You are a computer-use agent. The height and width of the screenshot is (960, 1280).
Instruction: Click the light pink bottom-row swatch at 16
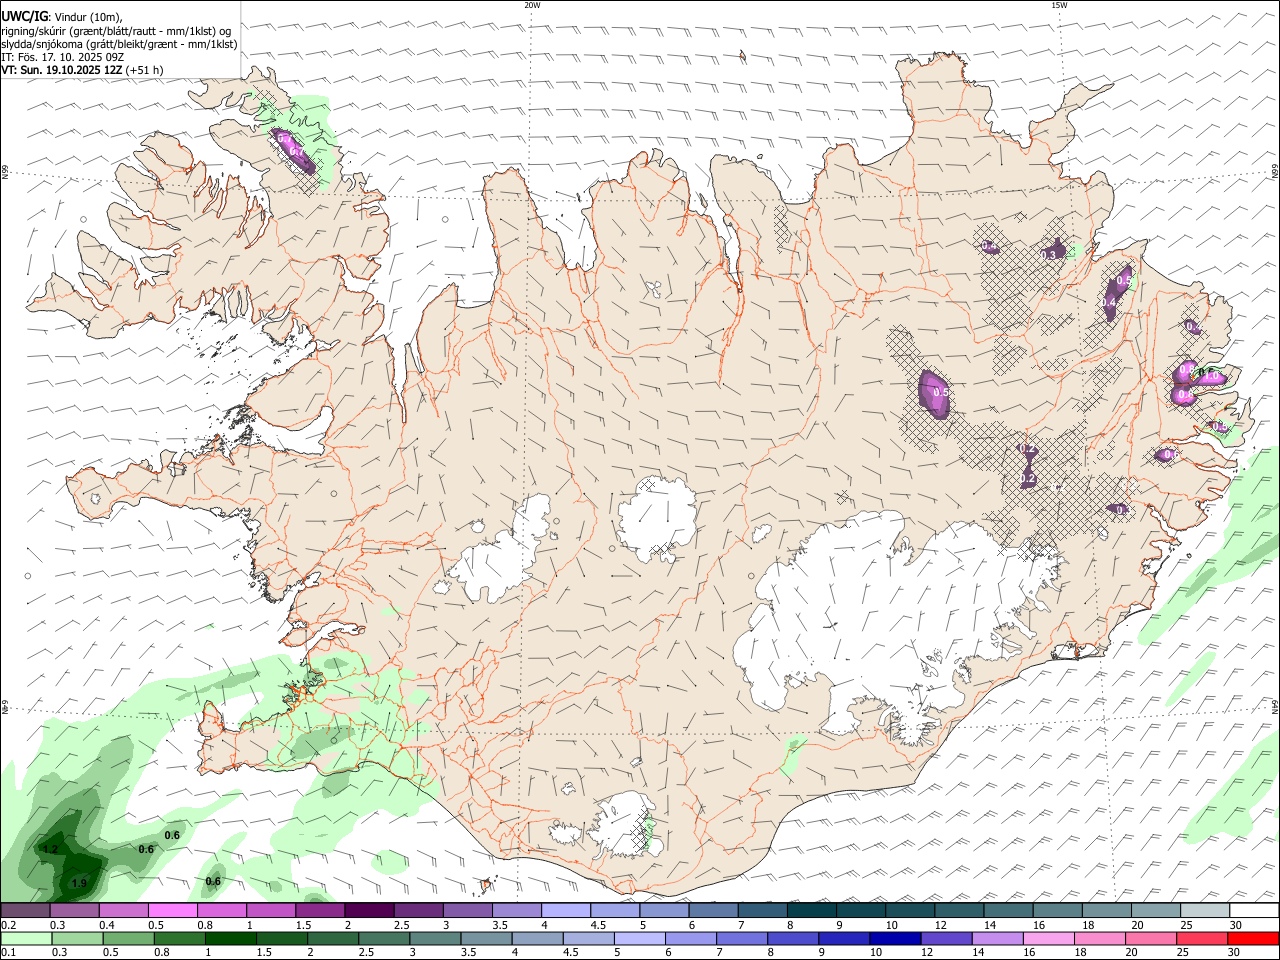coord(1049,939)
